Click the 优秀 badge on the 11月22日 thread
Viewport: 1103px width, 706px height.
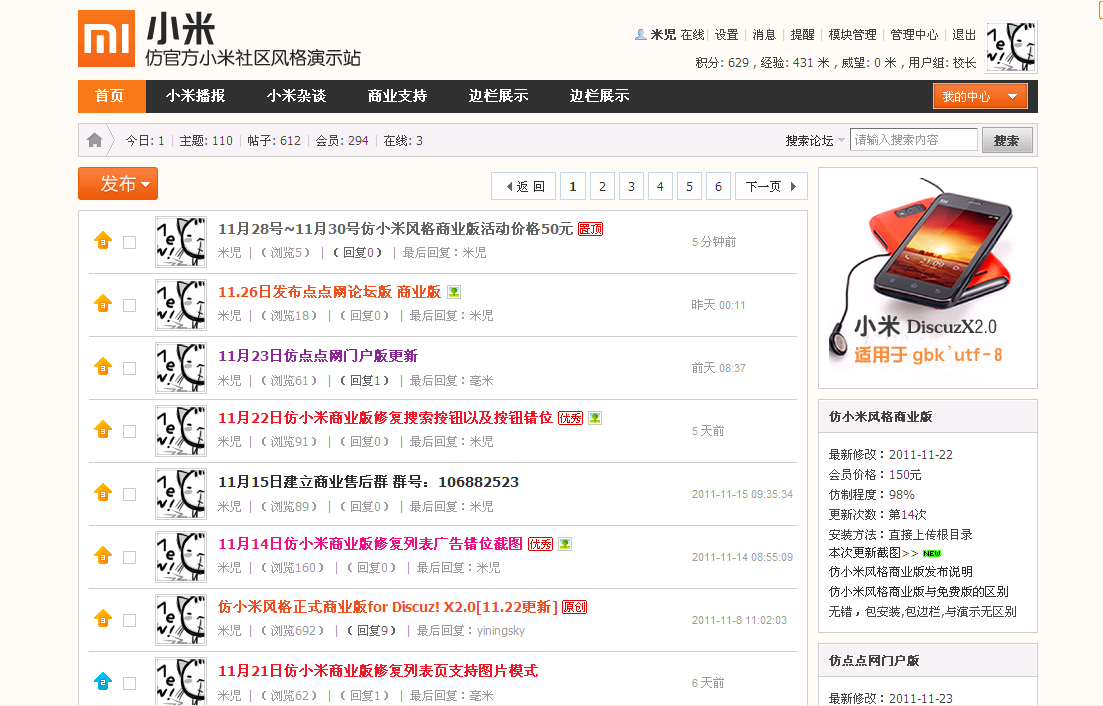point(570,418)
